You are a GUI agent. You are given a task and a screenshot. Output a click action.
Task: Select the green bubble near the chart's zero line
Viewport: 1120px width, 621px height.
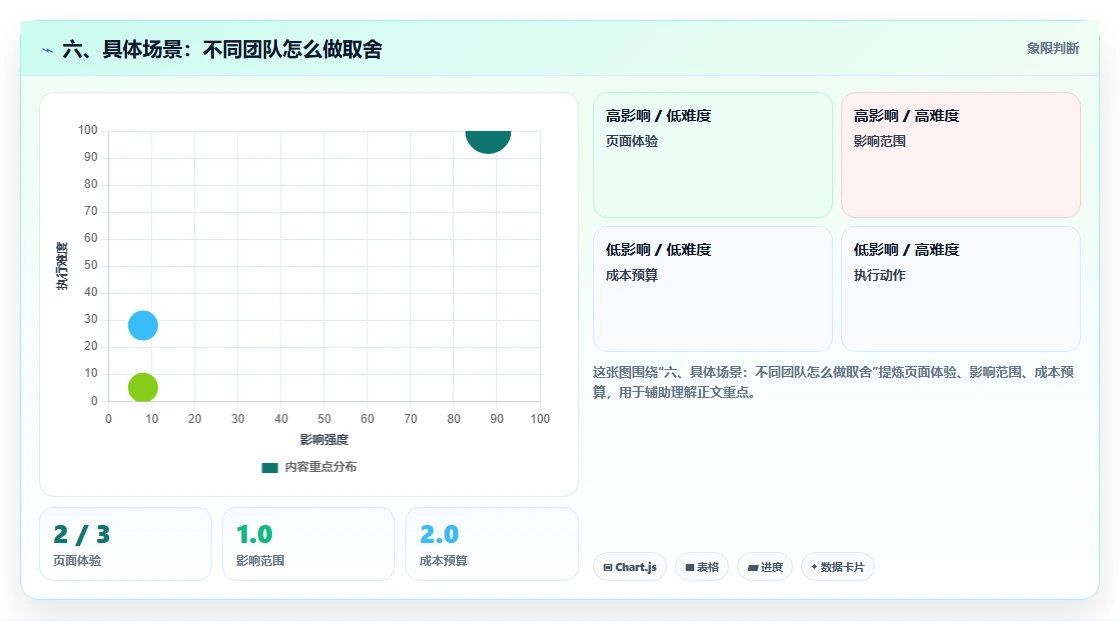pos(143,387)
